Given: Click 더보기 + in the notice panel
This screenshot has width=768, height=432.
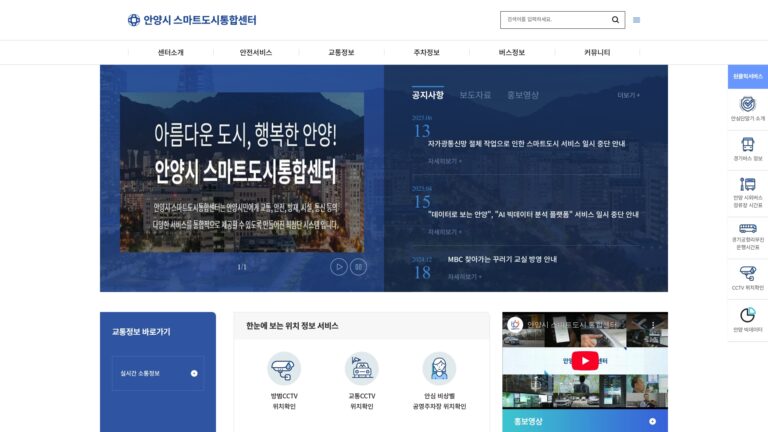Looking at the screenshot, I should [628, 95].
